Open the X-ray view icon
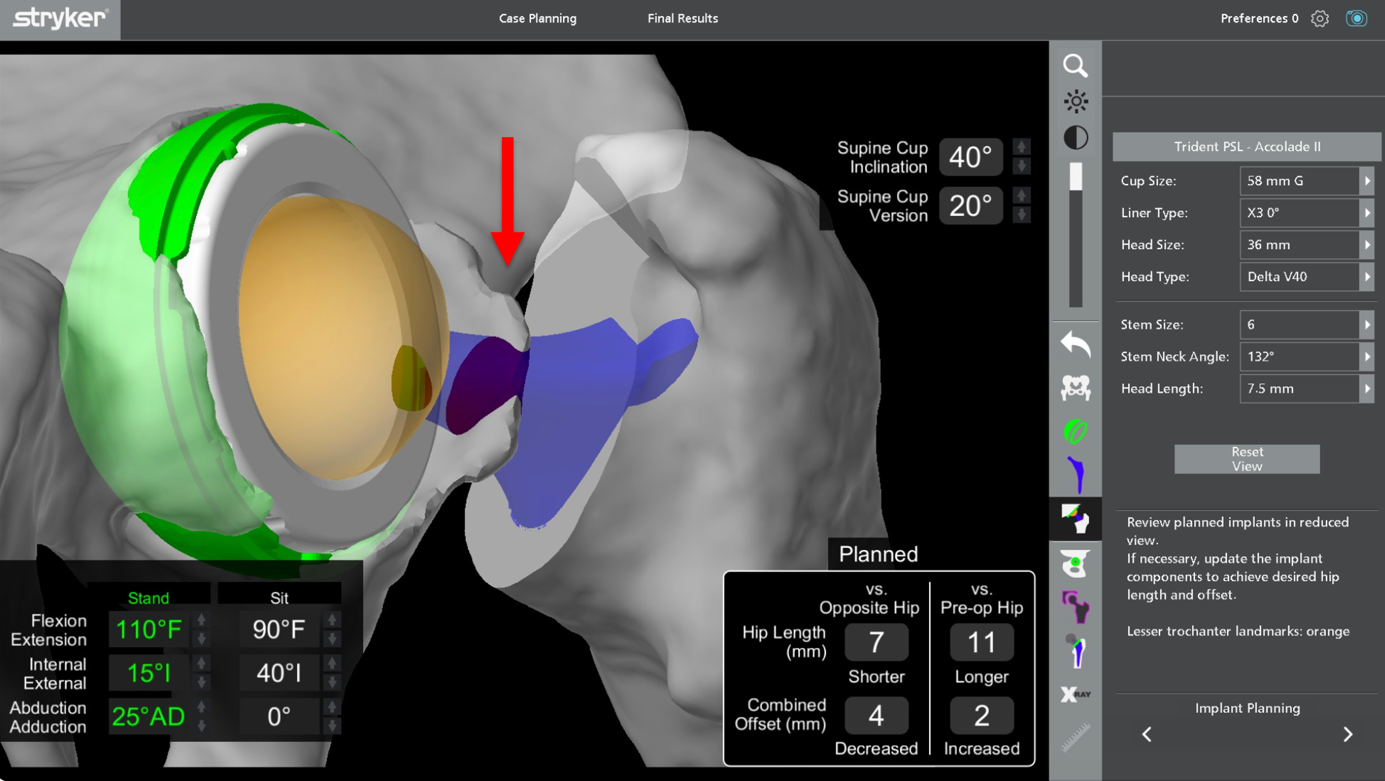The width and height of the screenshot is (1385, 781). coord(1075,694)
